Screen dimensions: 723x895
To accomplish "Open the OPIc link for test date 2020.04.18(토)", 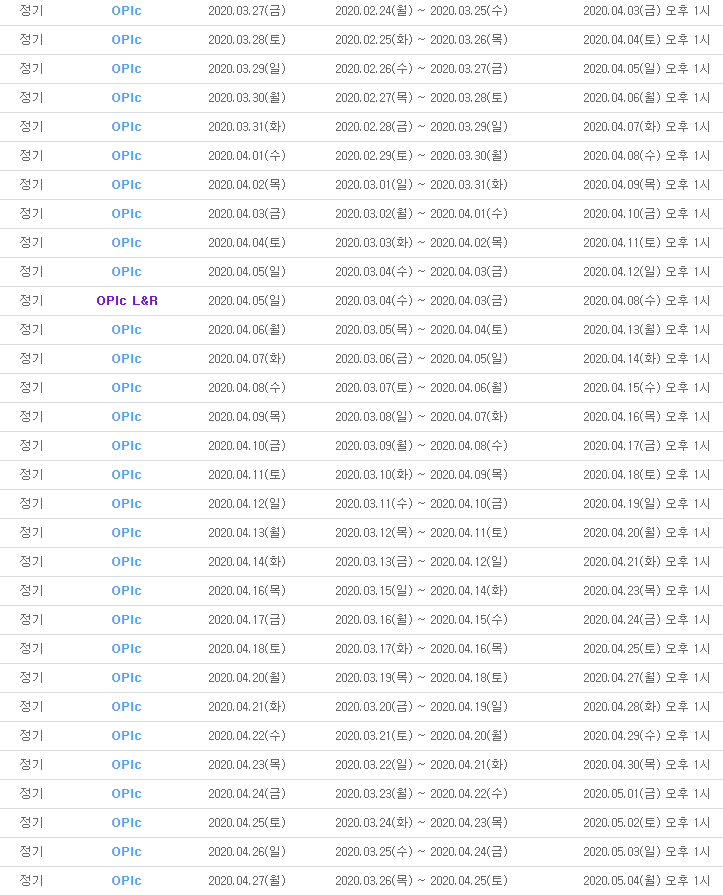I will point(126,649).
